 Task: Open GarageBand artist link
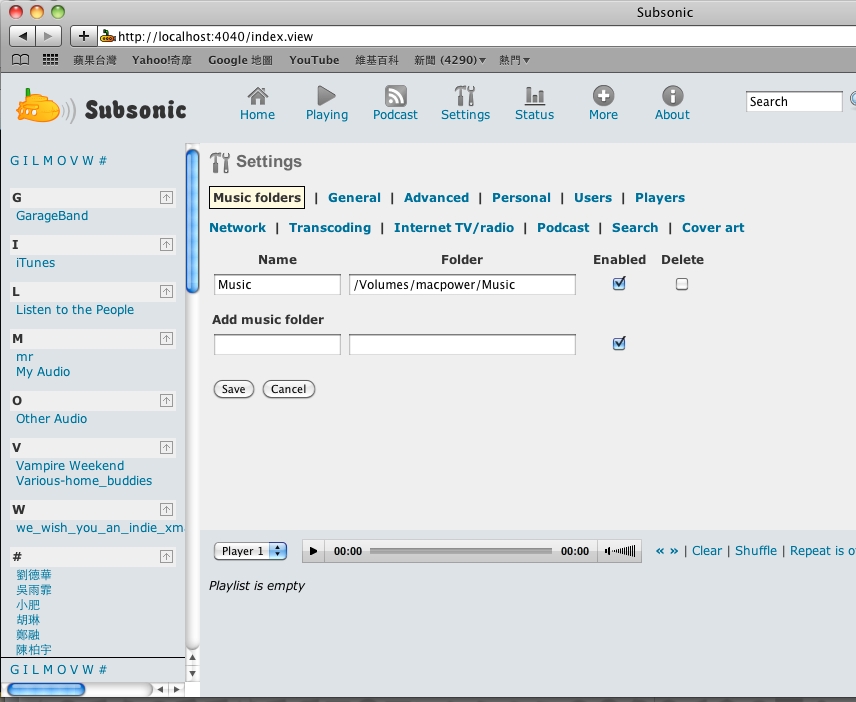pyautogui.click(x=52, y=216)
